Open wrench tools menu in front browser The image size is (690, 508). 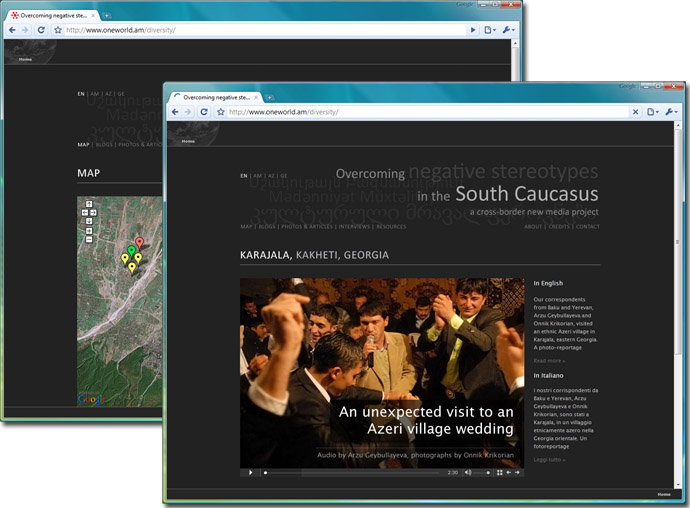pos(671,112)
